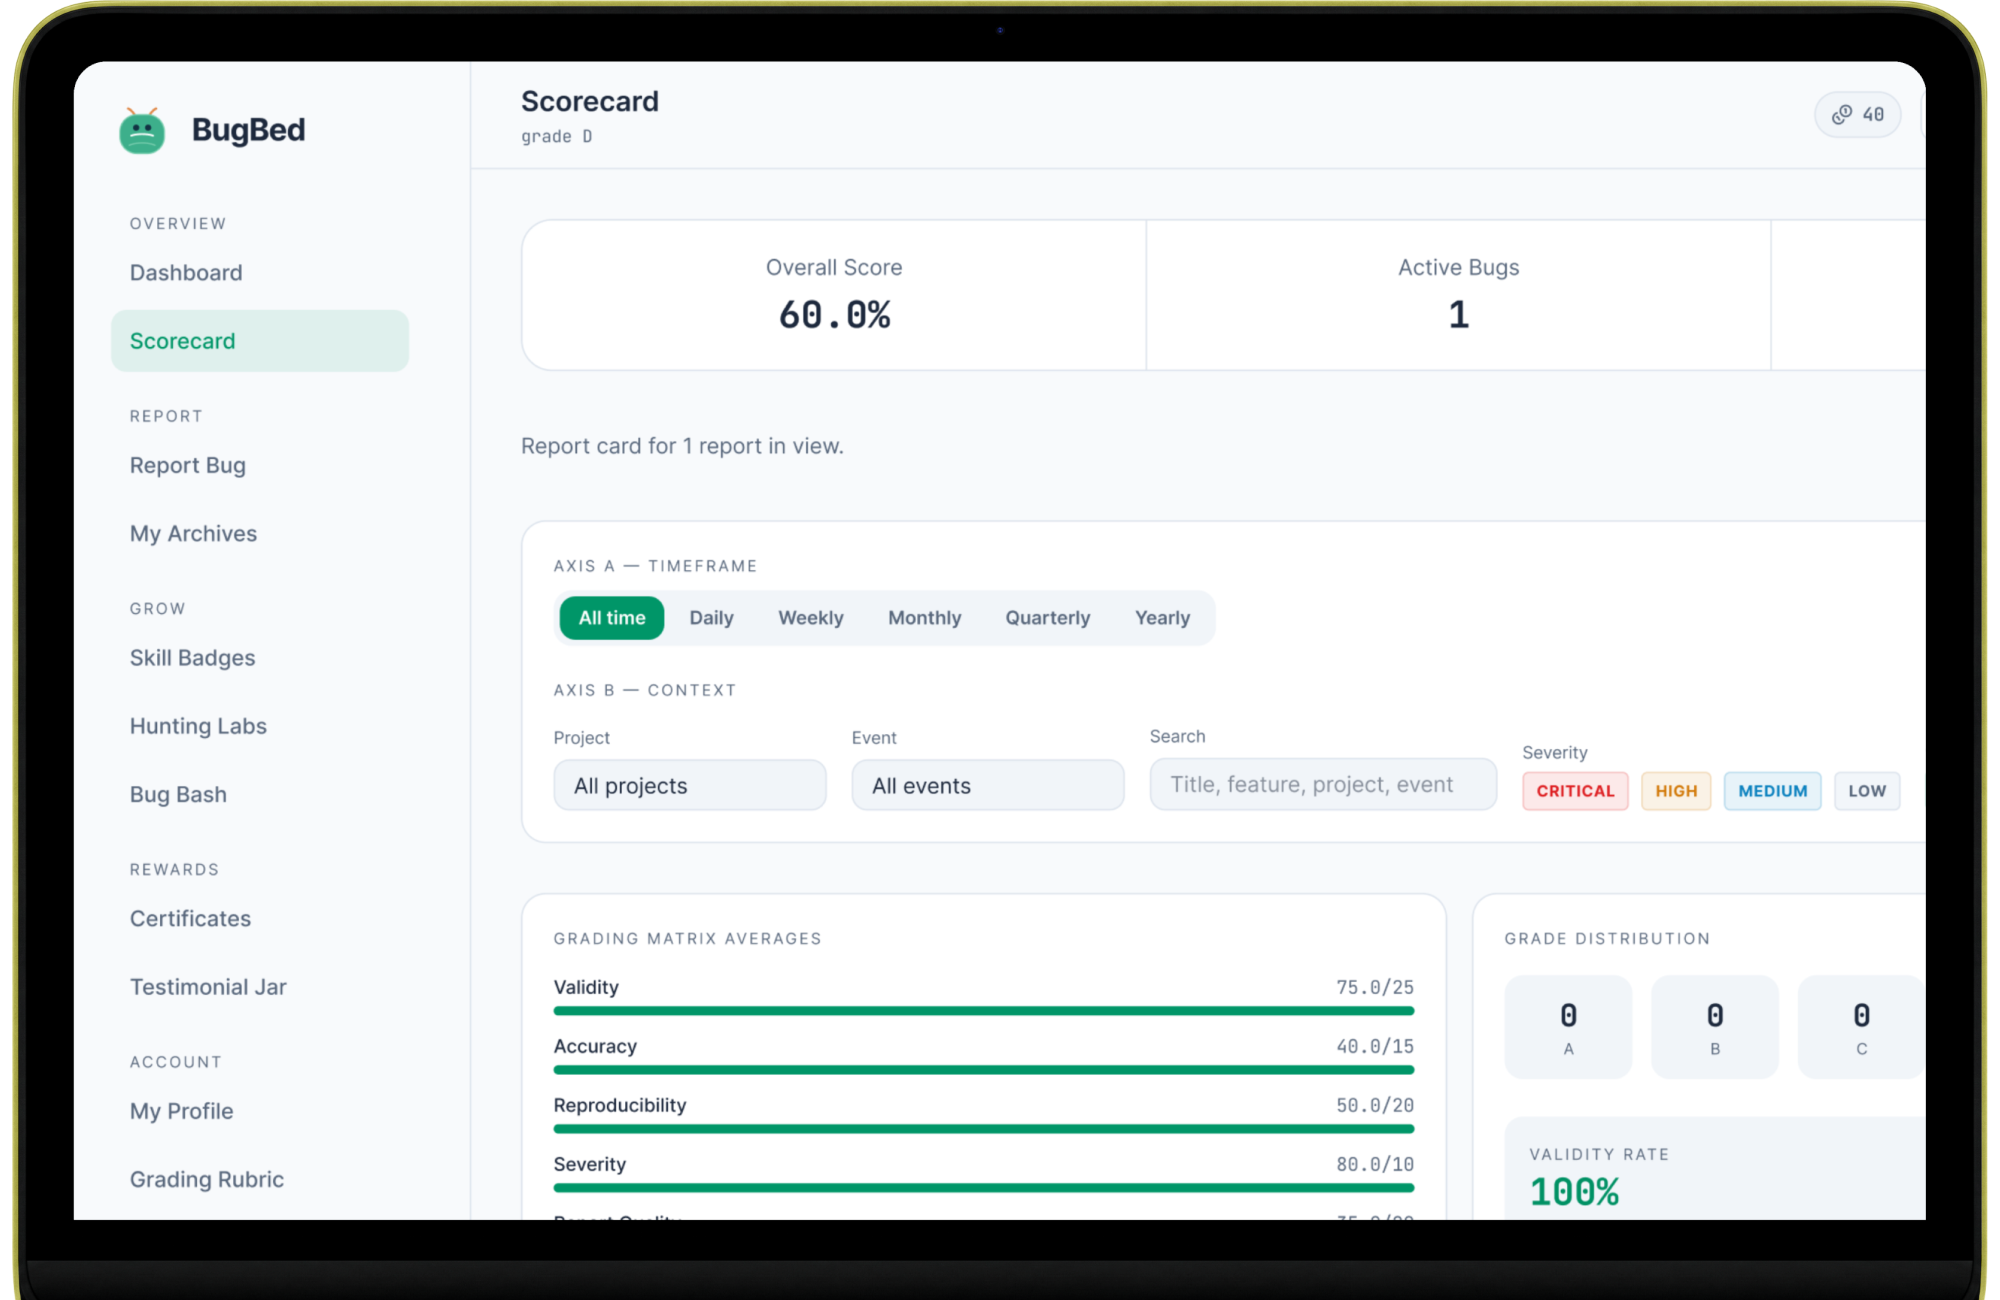Screen dimensions: 2000x1300
Task: Click the Reproducibility progress bar
Action: (x=984, y=1129)
